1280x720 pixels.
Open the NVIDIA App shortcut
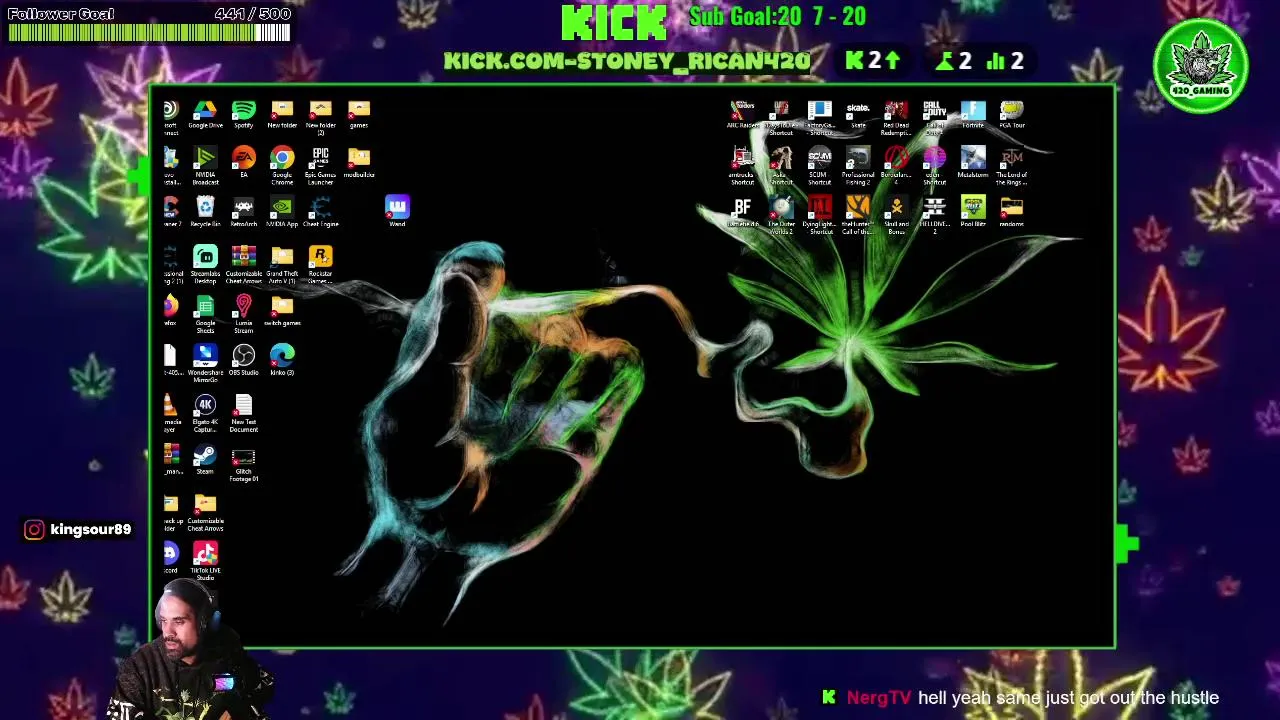click(282, 212)
